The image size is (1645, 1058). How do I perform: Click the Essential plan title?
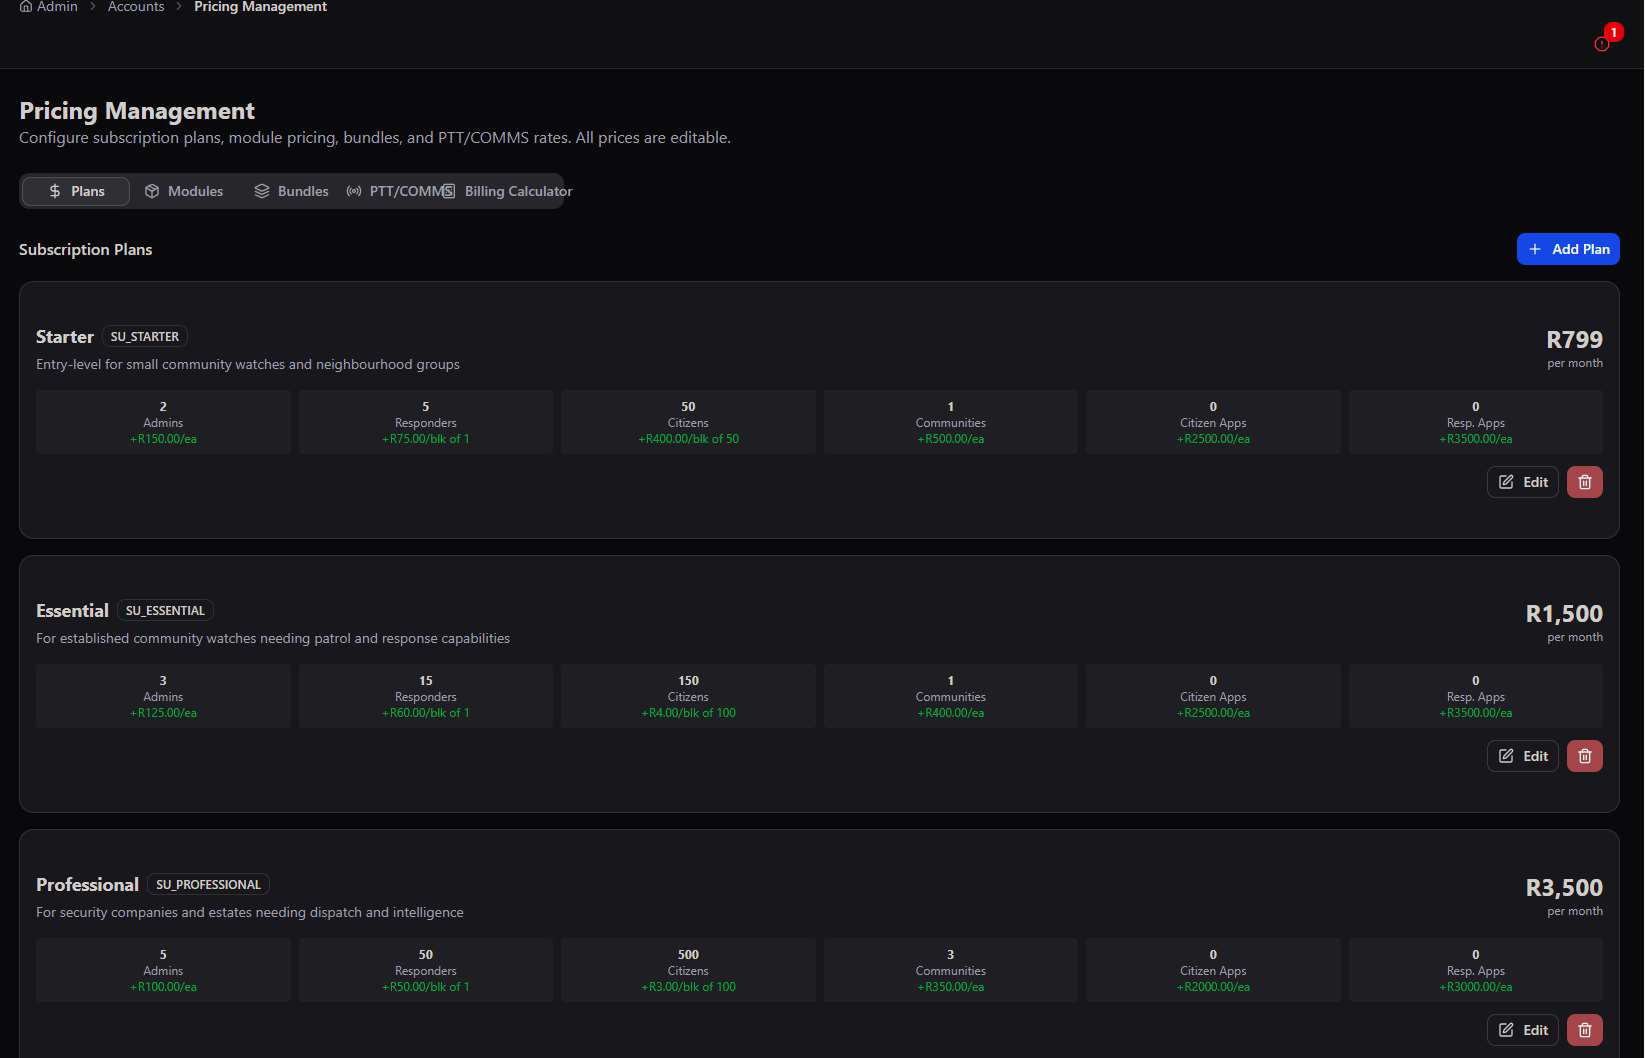pos(72,611)
